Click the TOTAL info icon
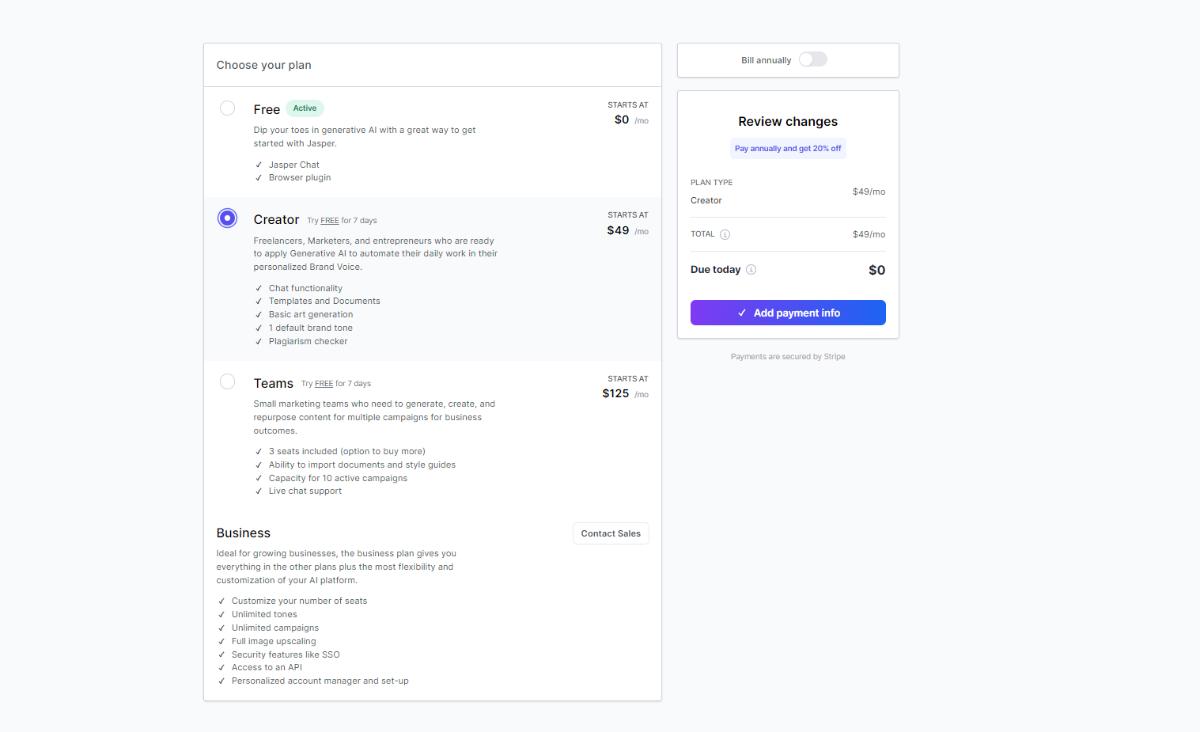This screenshot has height=732, width=1200. (725, 234)
